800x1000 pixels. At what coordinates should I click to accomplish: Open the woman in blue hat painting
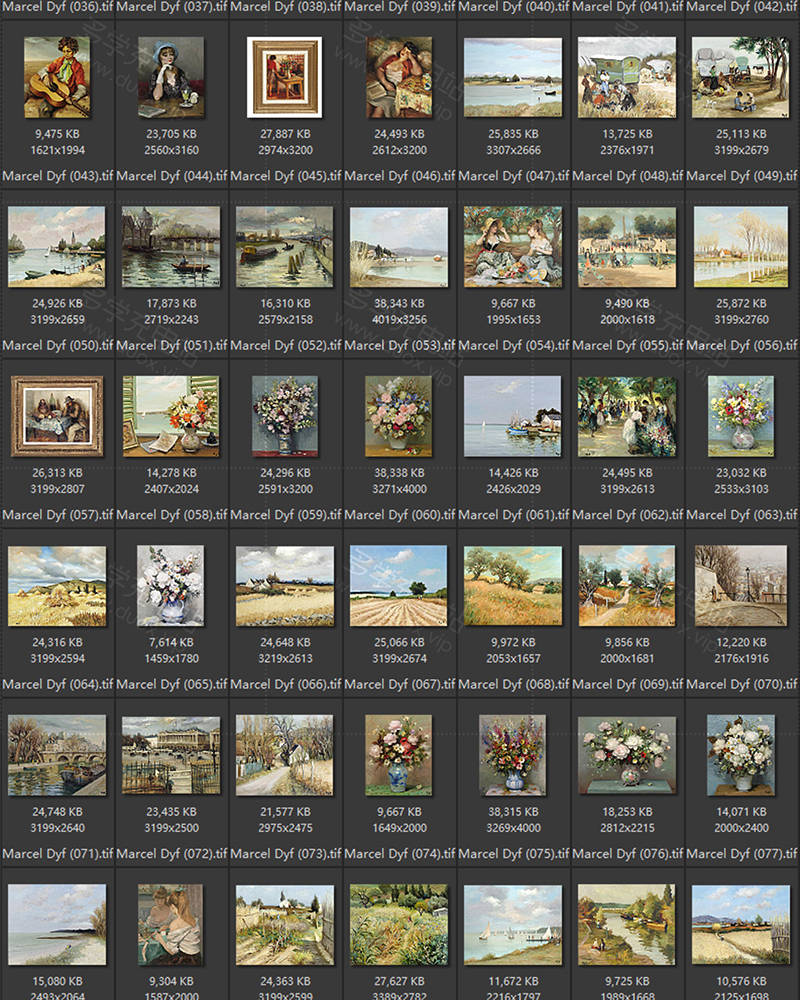point(170,77)
